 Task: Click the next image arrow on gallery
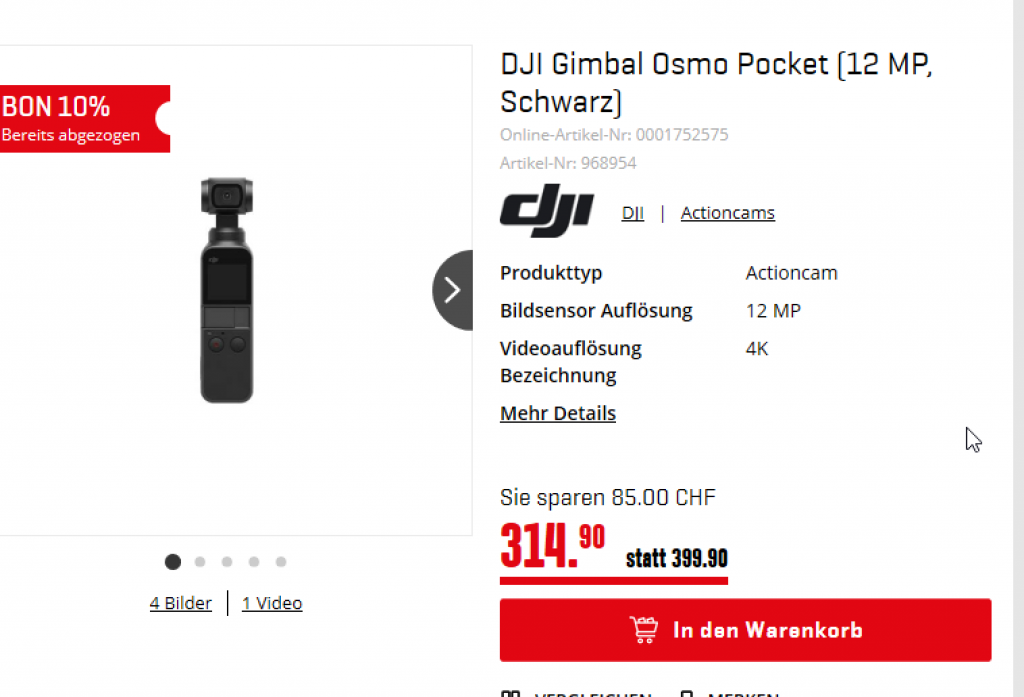pos(453,290)
